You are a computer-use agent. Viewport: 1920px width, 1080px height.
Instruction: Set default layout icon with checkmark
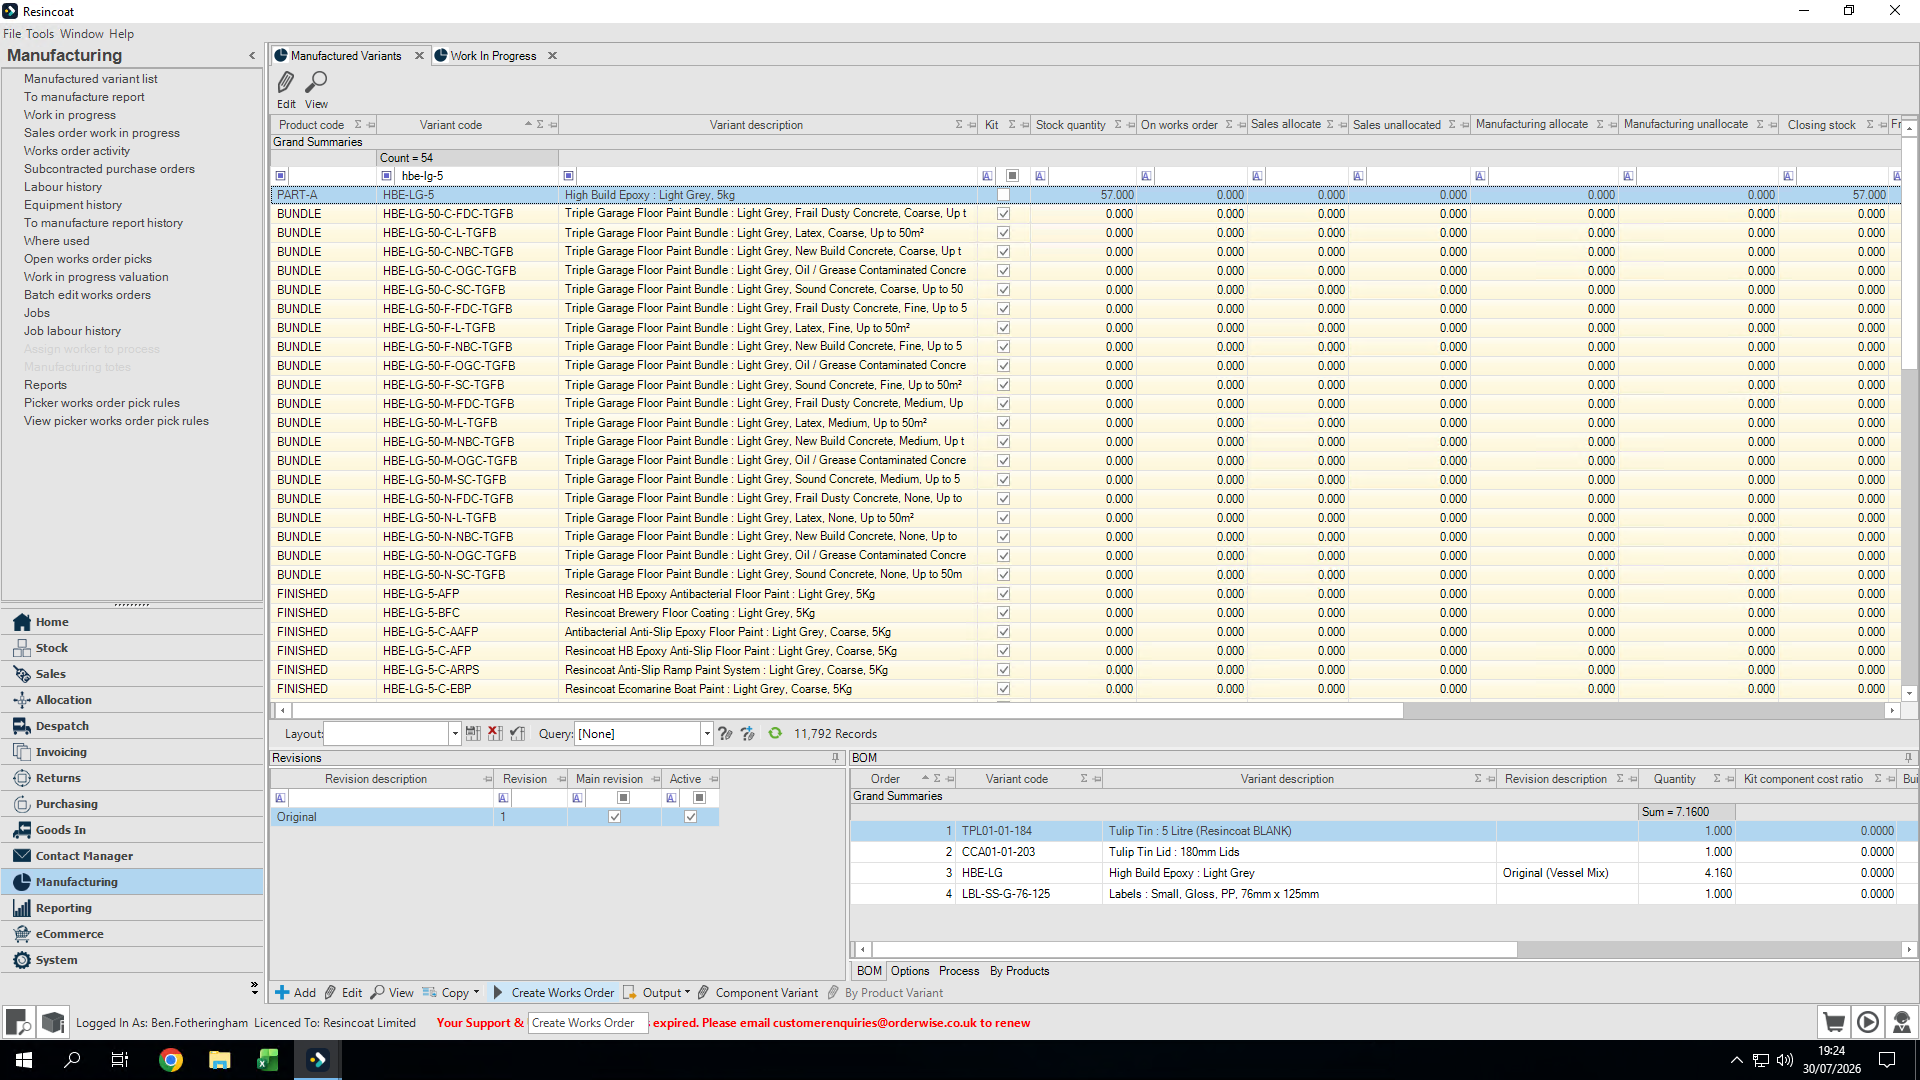[x=517, y=734]
